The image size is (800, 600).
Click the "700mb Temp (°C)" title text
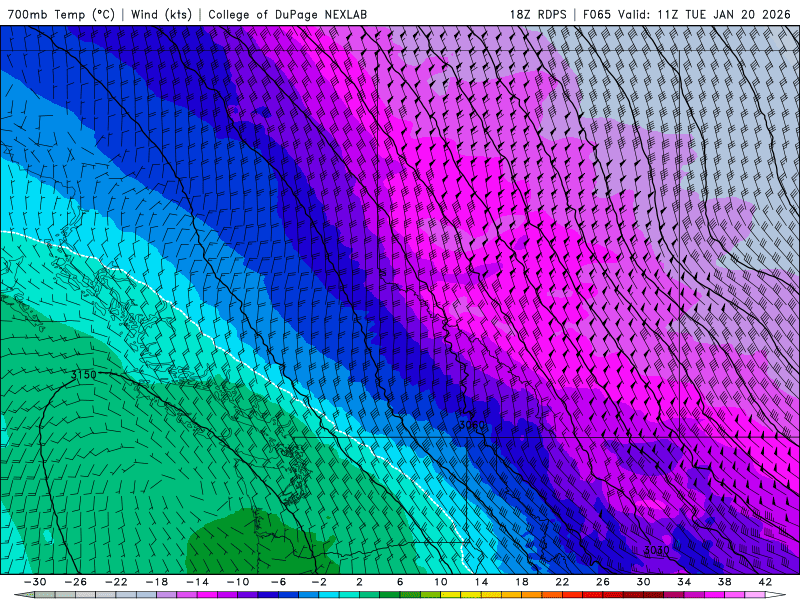[61, 14]
